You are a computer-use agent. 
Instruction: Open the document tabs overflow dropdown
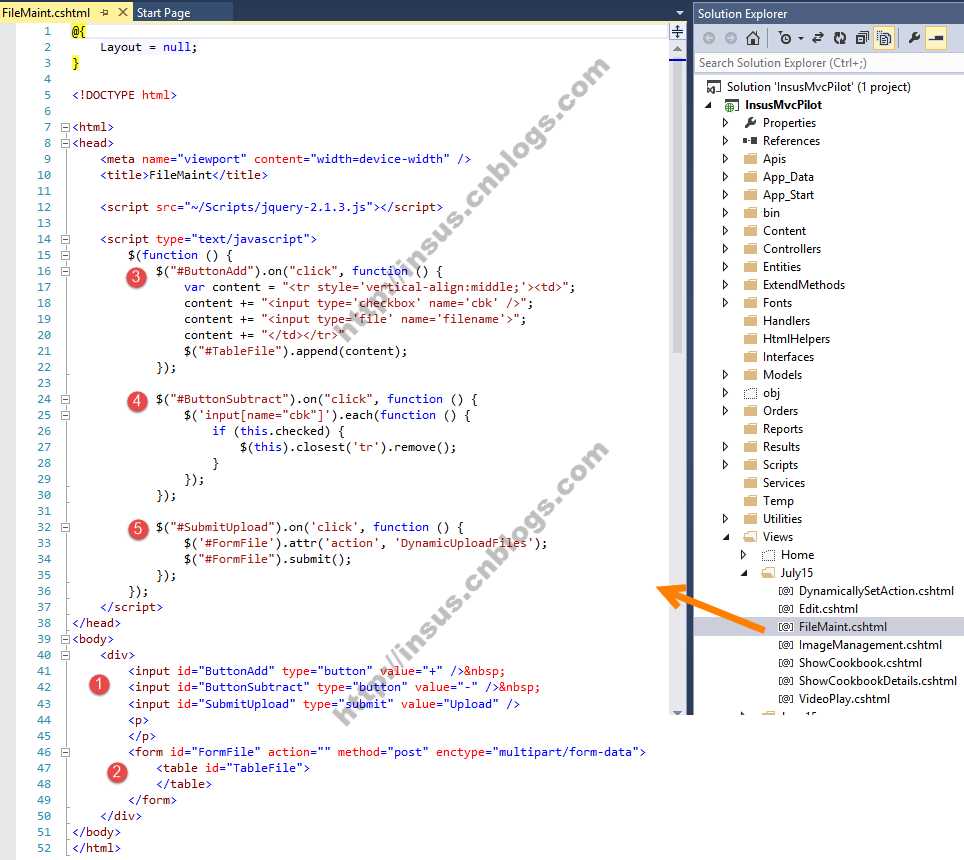pos(679,13)
